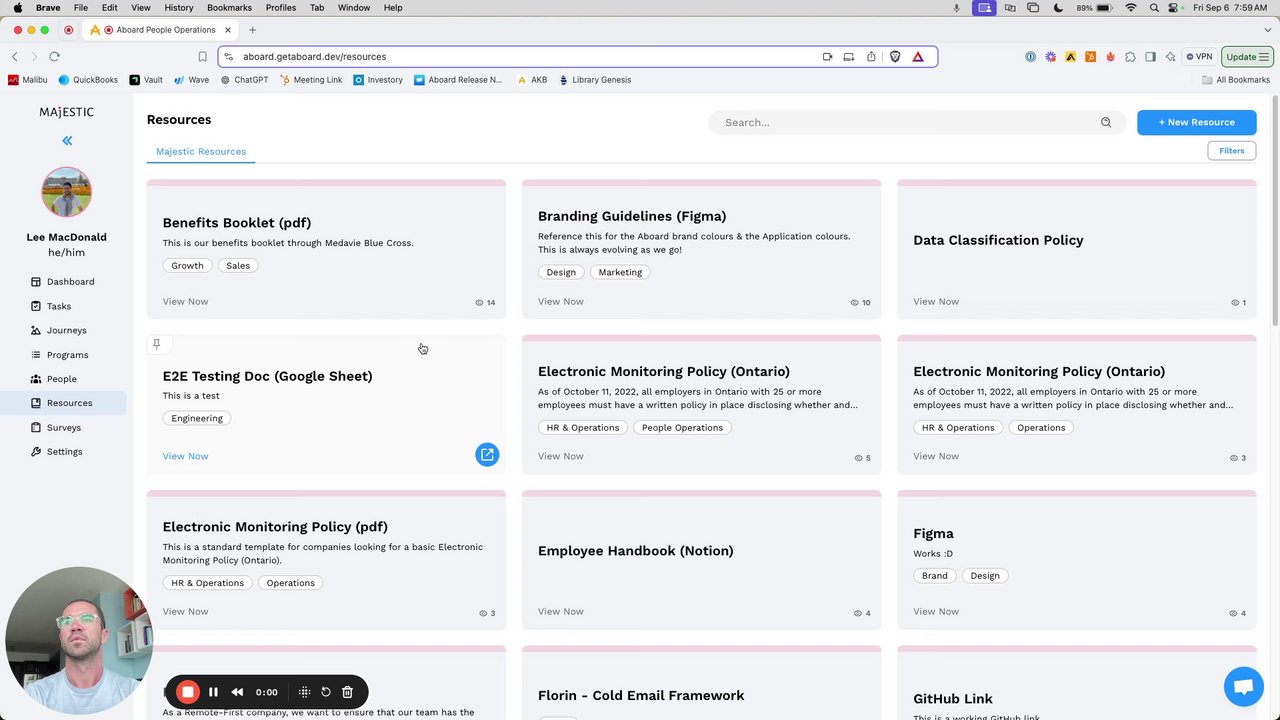
Task: Click the pin icon on E2E Testing Doc card
Action: point(156,344)
